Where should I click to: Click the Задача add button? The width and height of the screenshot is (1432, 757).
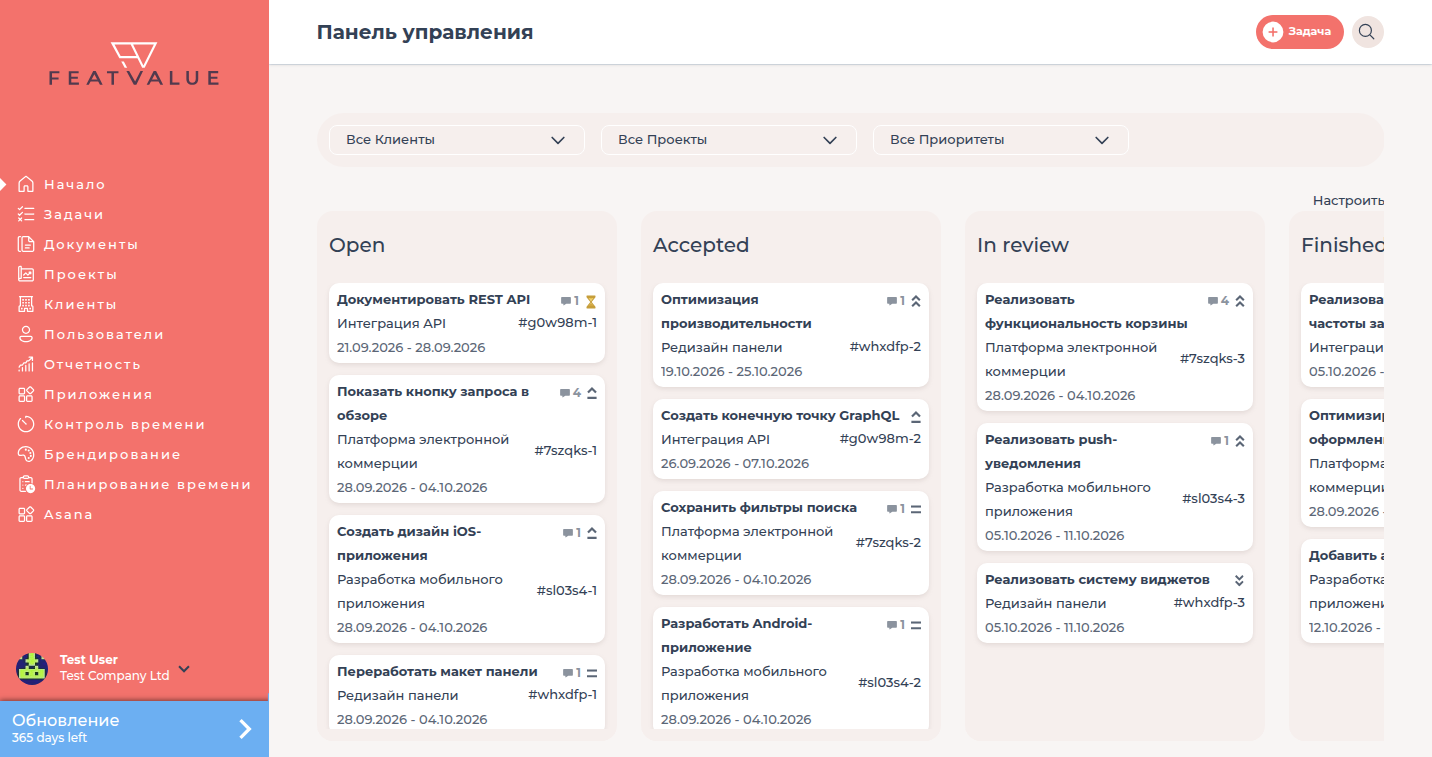[1300, 32]
